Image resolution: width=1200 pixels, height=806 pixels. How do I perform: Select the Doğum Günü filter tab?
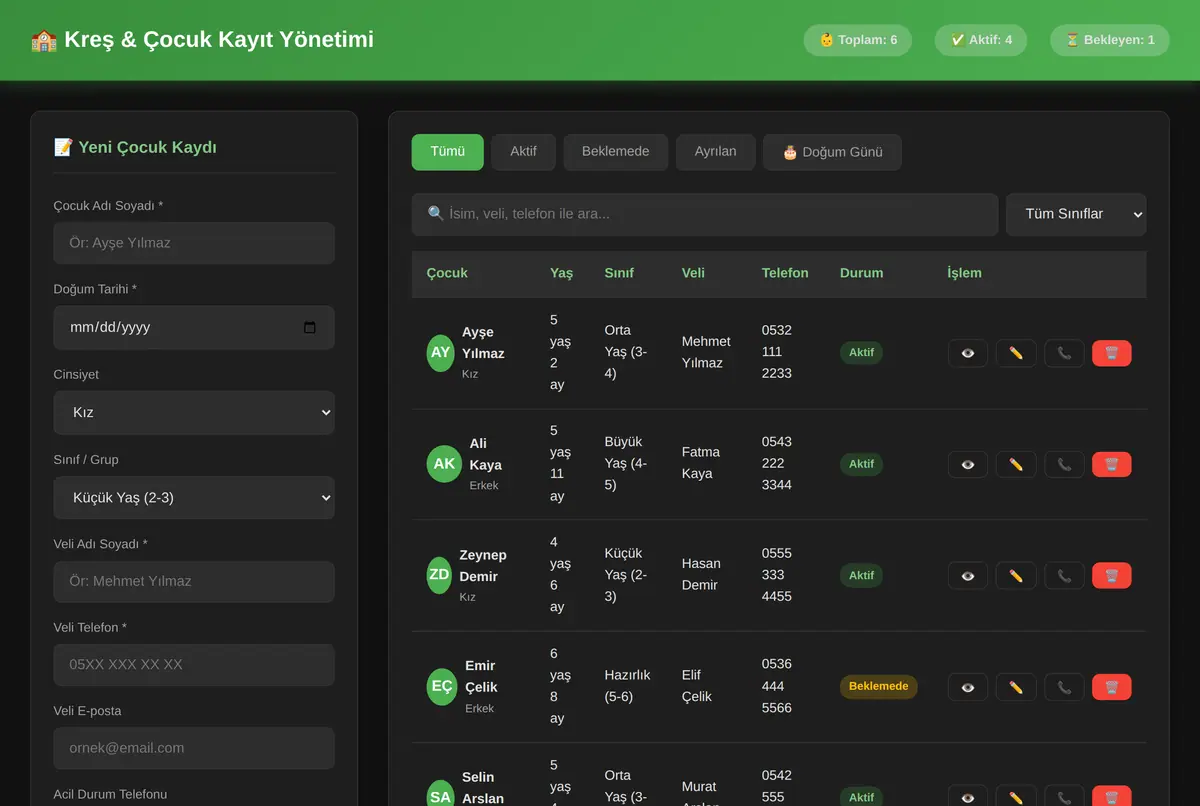pyautogui.click(x=832, y=152)
